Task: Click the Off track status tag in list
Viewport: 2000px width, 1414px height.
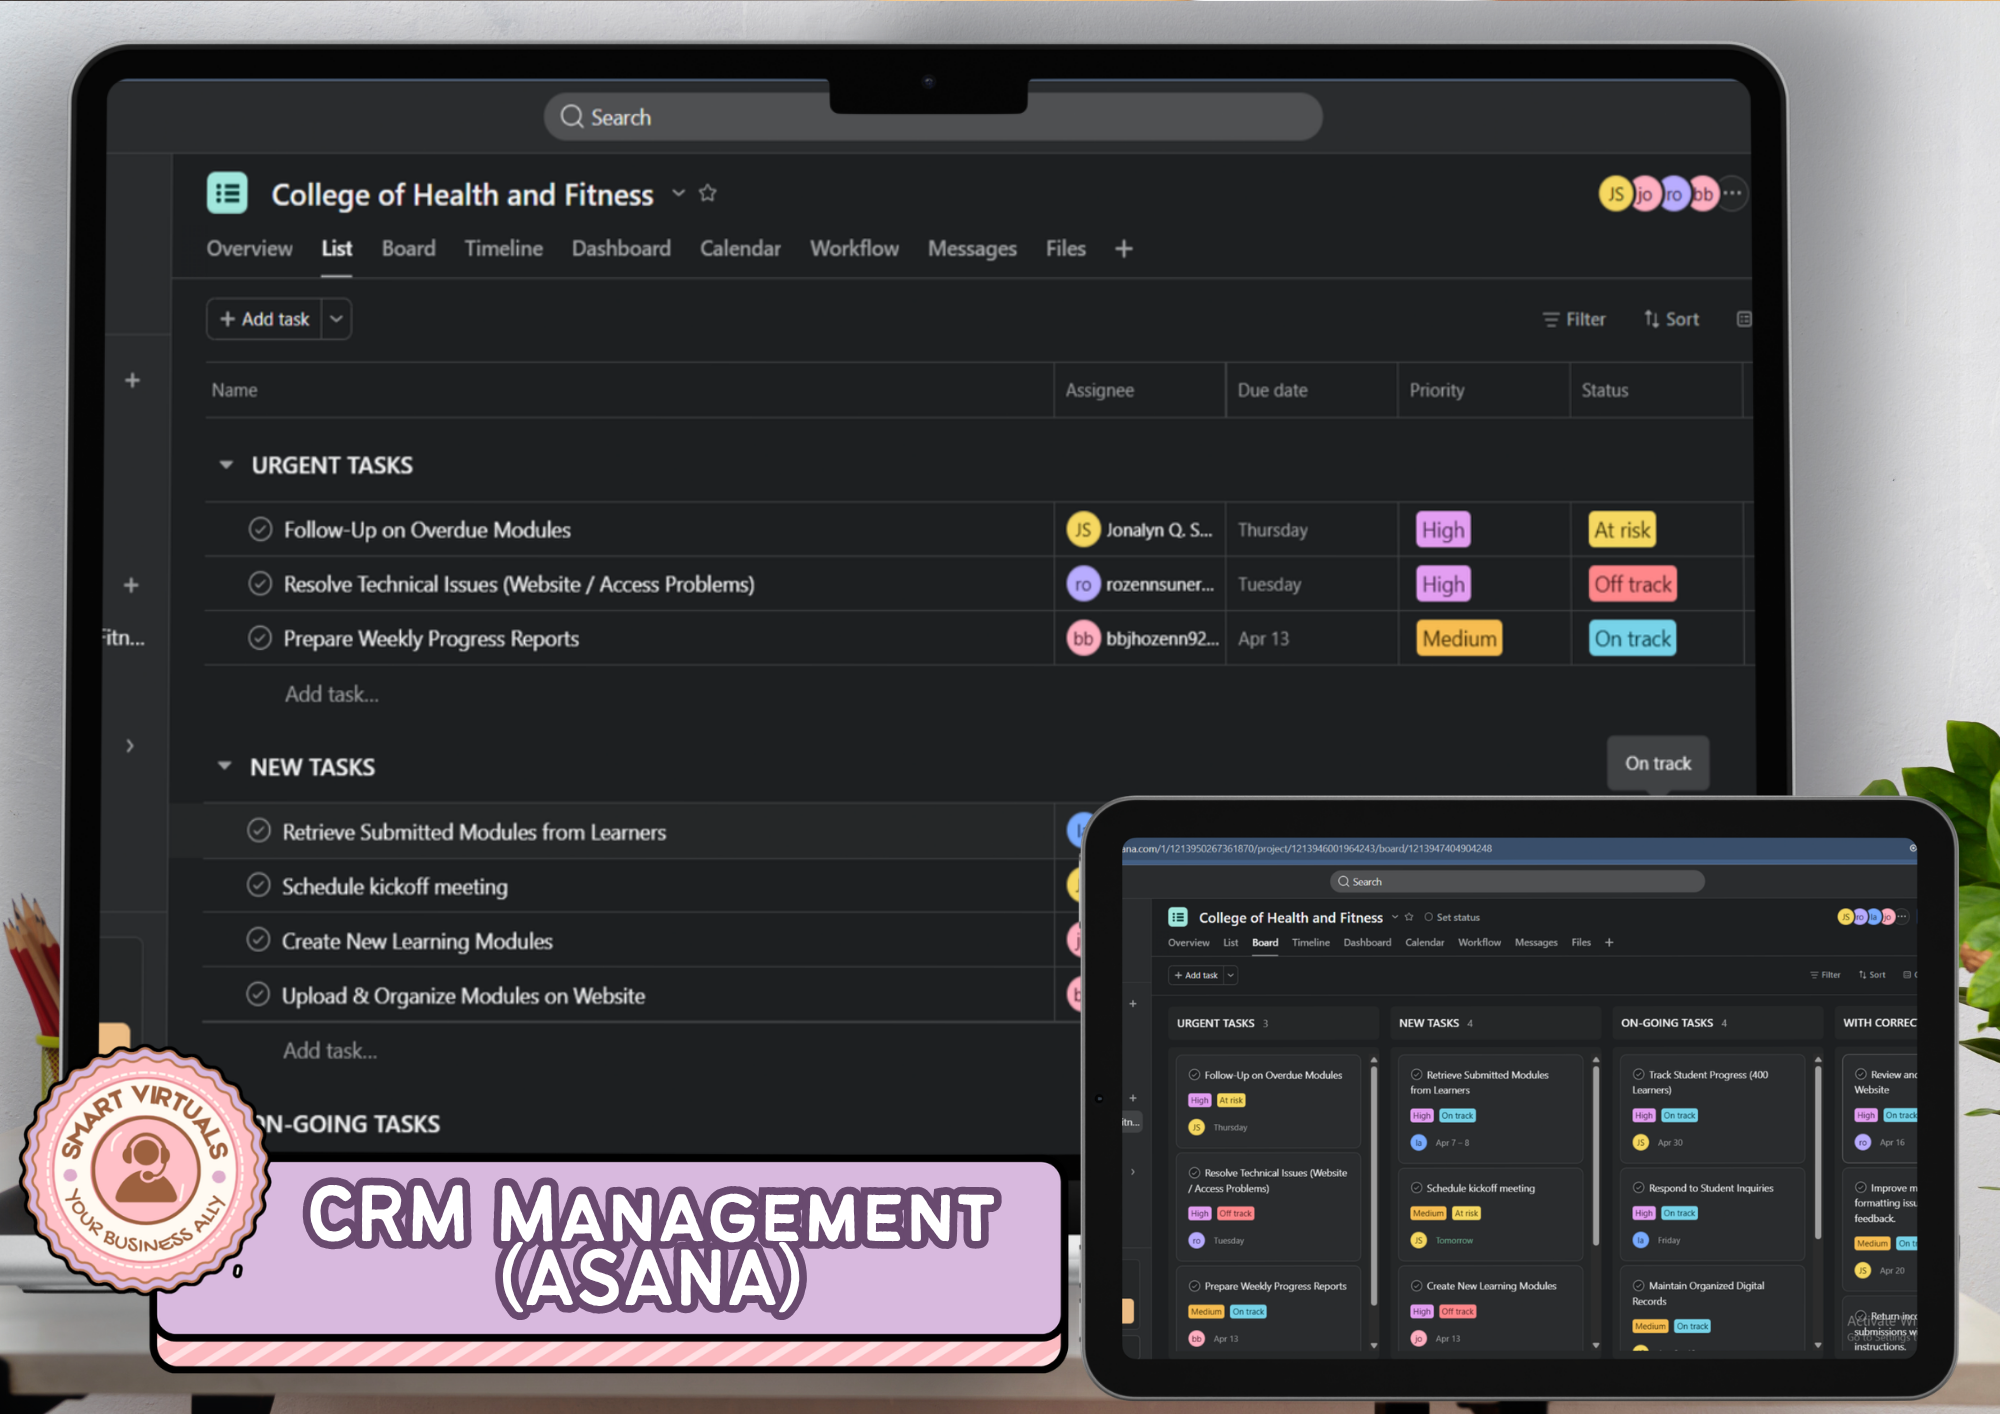Action: click(x=1632, y=584)
